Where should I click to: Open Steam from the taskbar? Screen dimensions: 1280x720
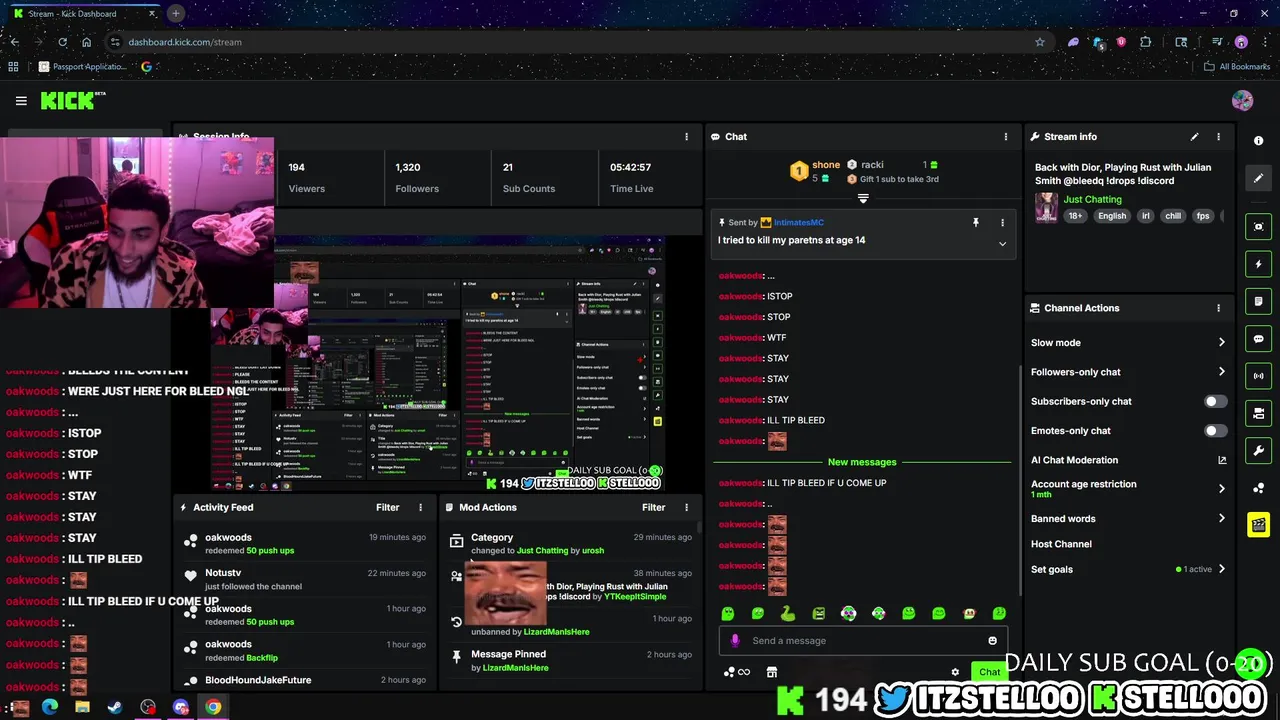(115, 707)
